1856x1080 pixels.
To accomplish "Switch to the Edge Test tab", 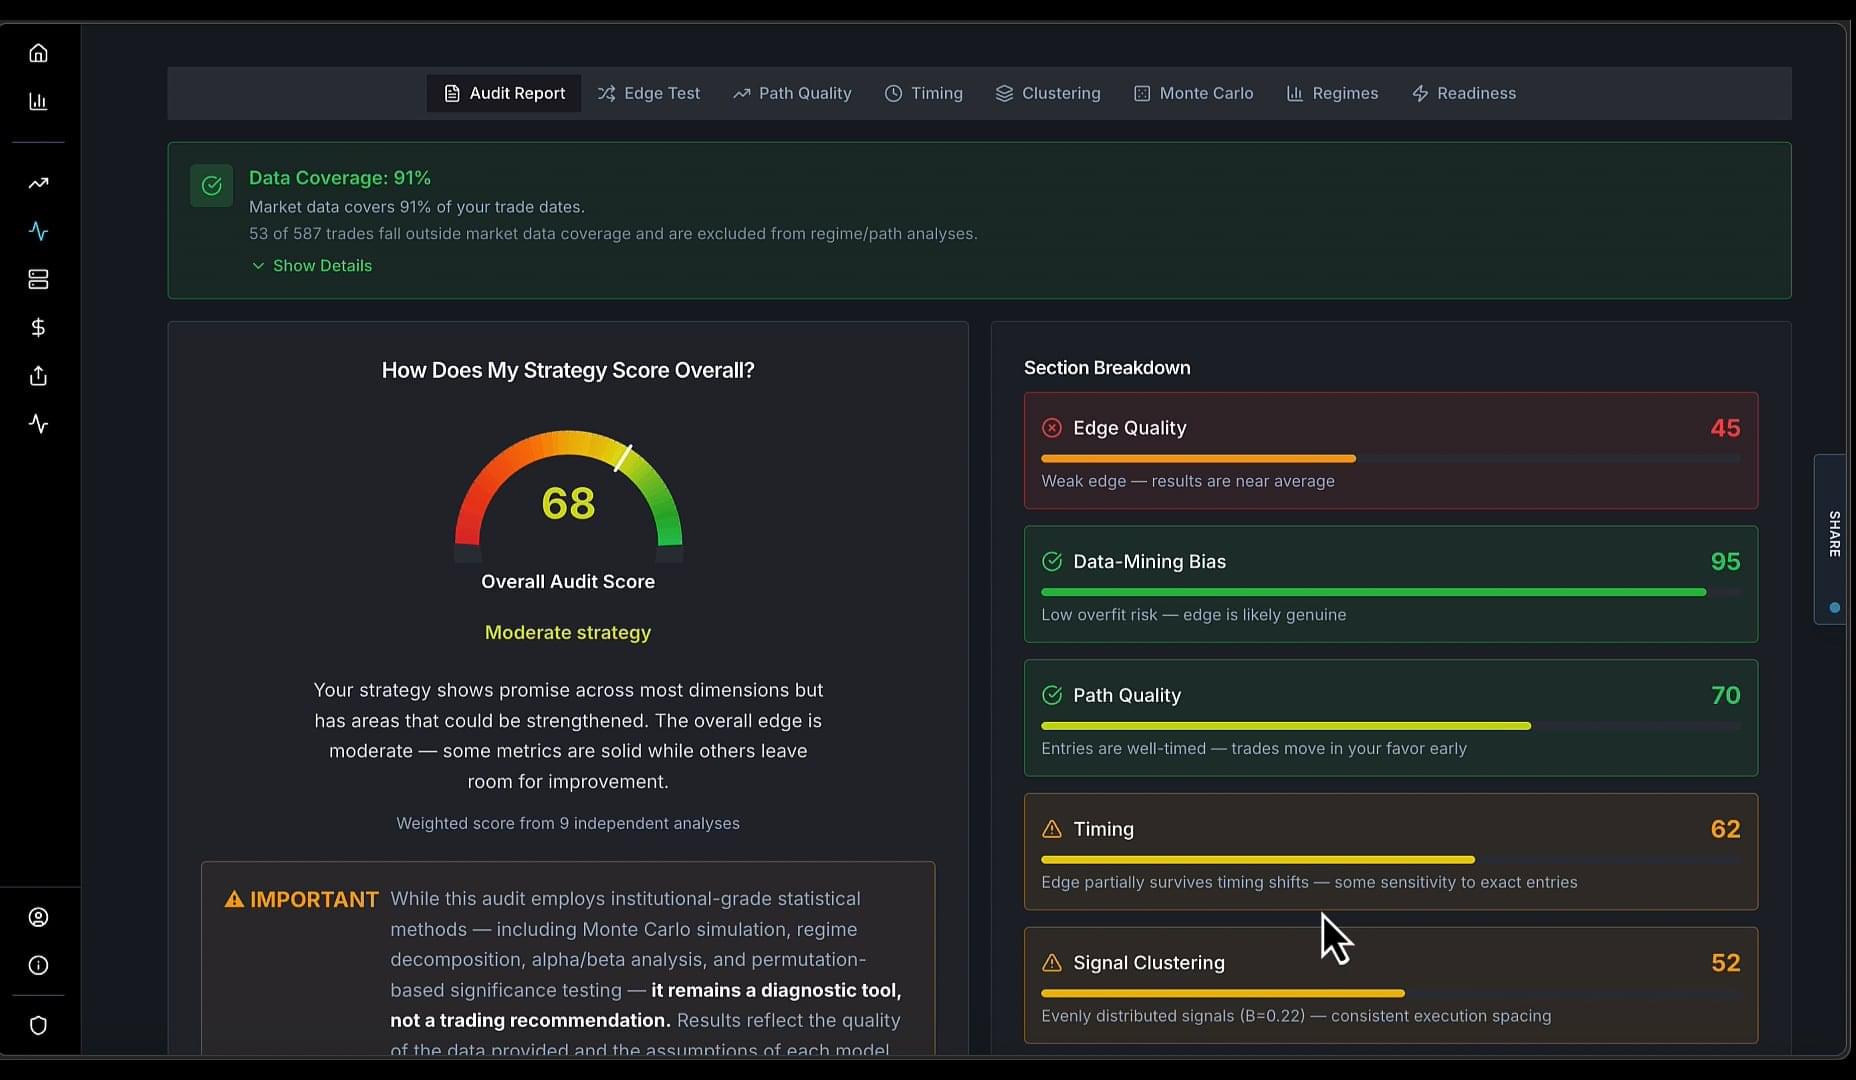I will [649, 93].
